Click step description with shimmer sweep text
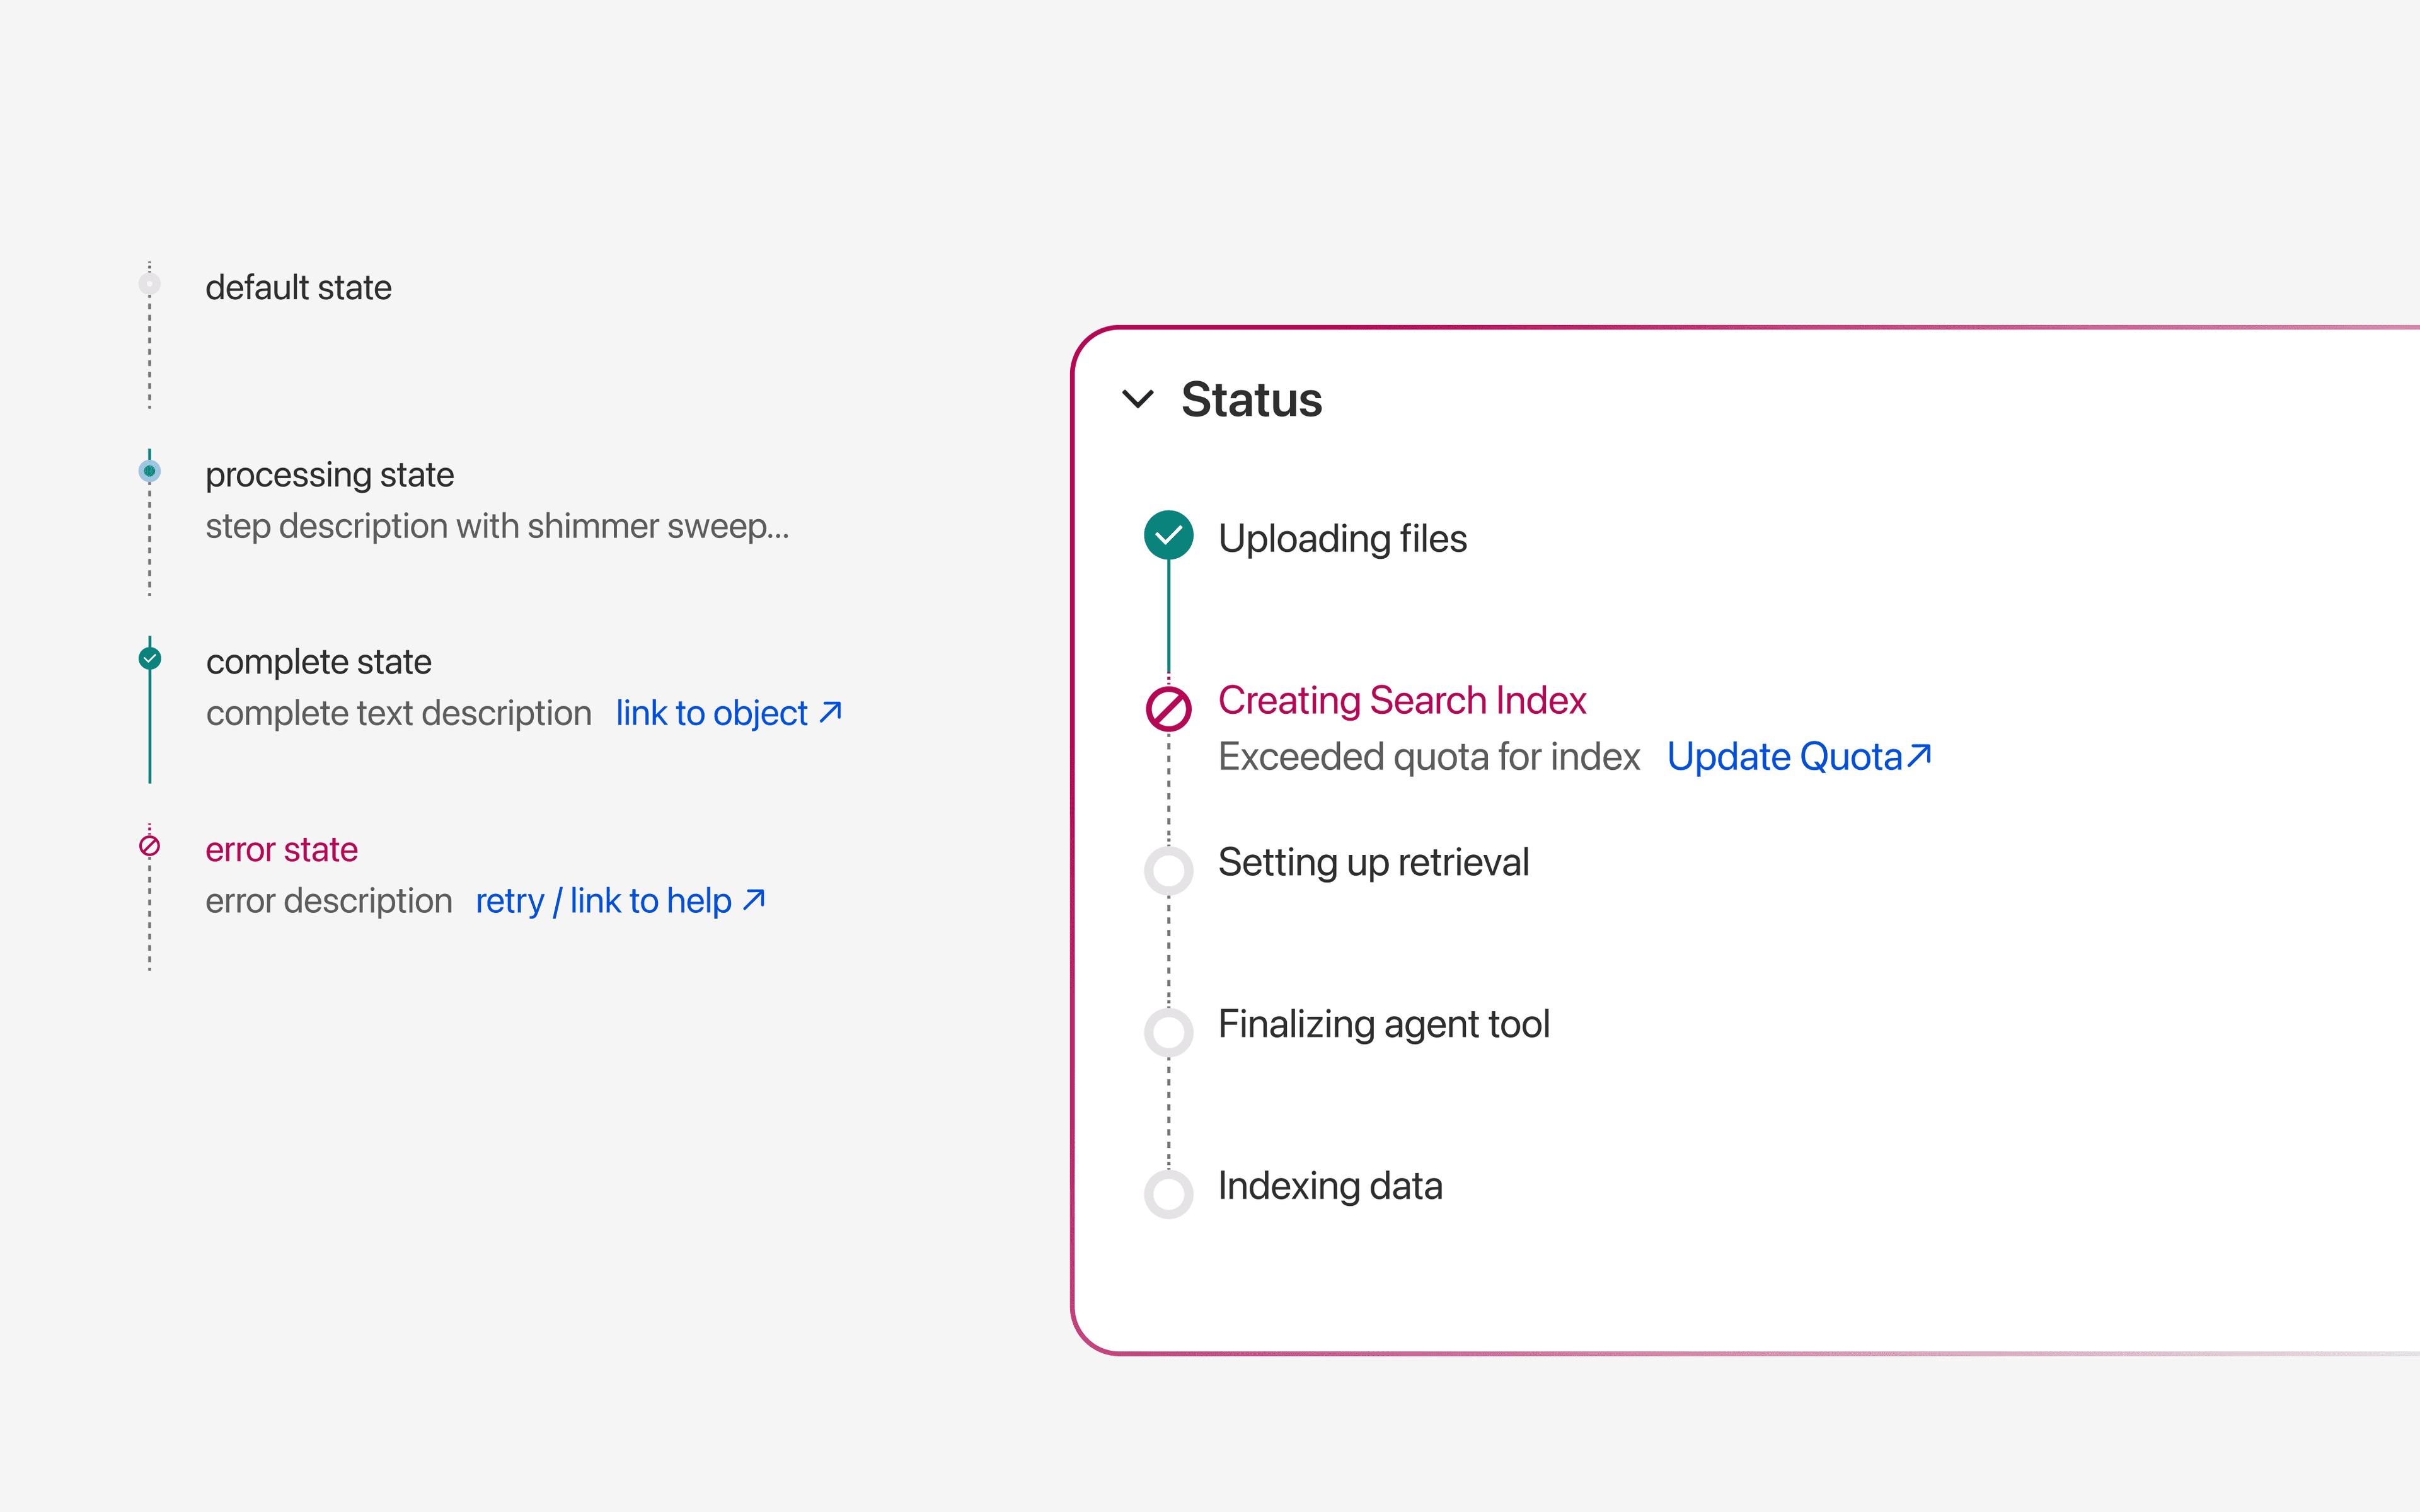 (497, 526)
